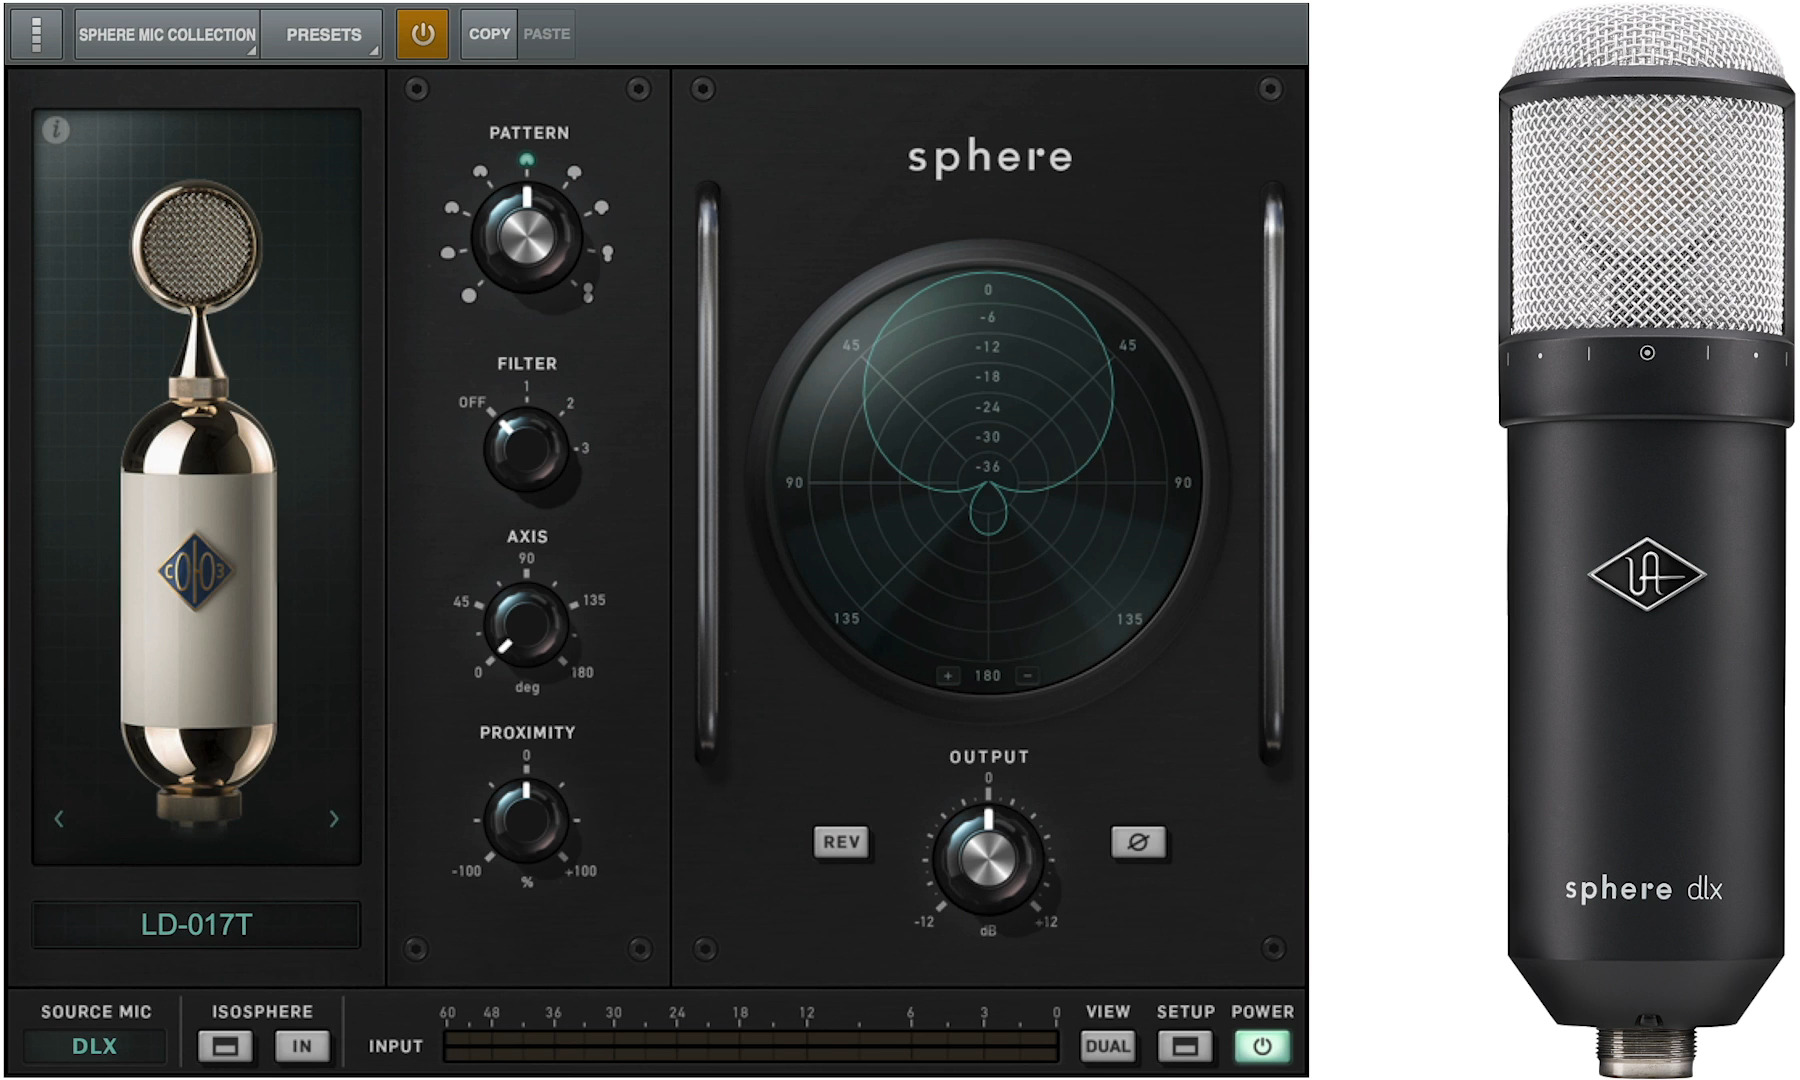Toggle the REV reverse button
Viewport: 1800px width, 1080px height.
coord(841,842)
